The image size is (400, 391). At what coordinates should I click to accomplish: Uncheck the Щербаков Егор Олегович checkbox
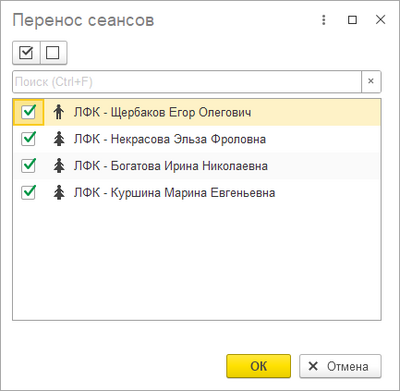tap(28, 112)
